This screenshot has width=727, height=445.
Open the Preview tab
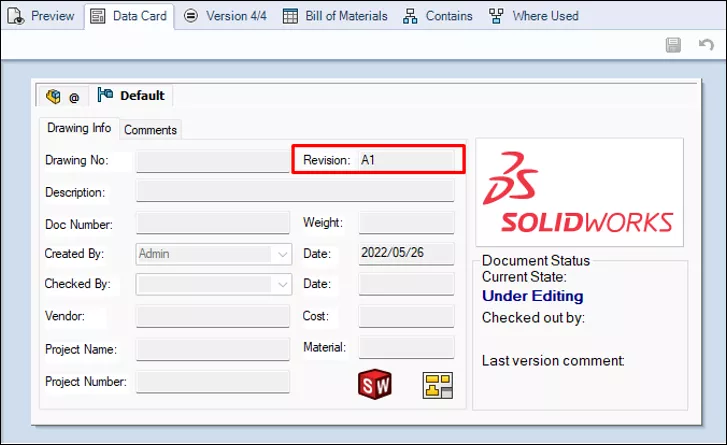pyautogui.click(x=41, y=16)
